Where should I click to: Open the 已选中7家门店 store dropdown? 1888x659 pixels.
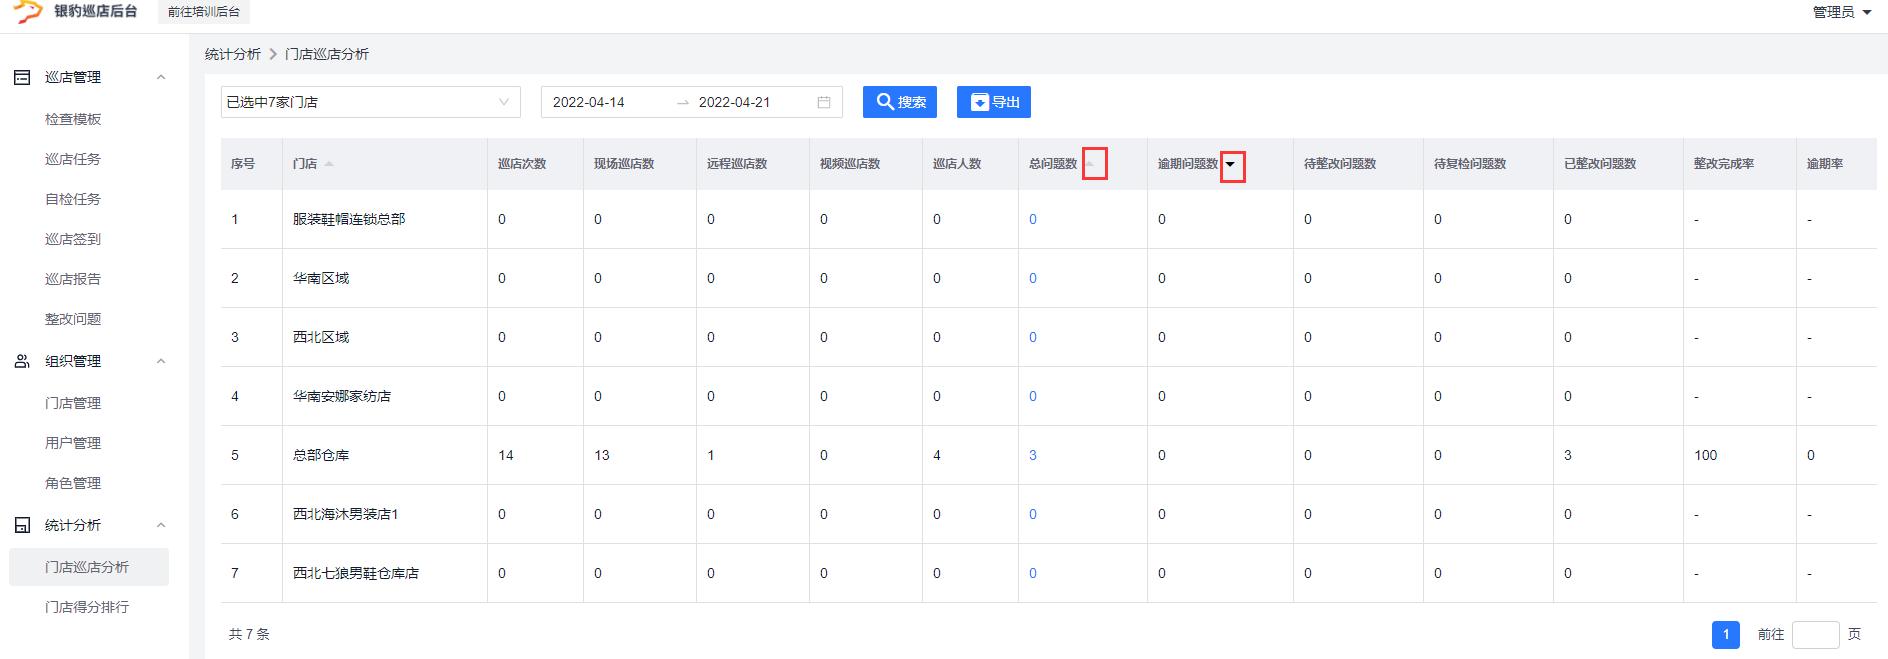tap(370, 102)
